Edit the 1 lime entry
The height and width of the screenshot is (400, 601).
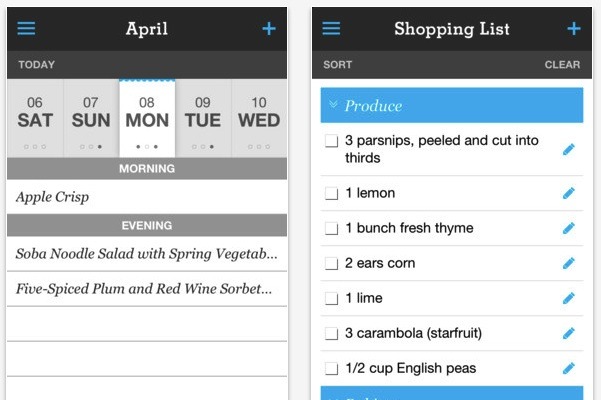pyautogui.click(x=569, y=298)
